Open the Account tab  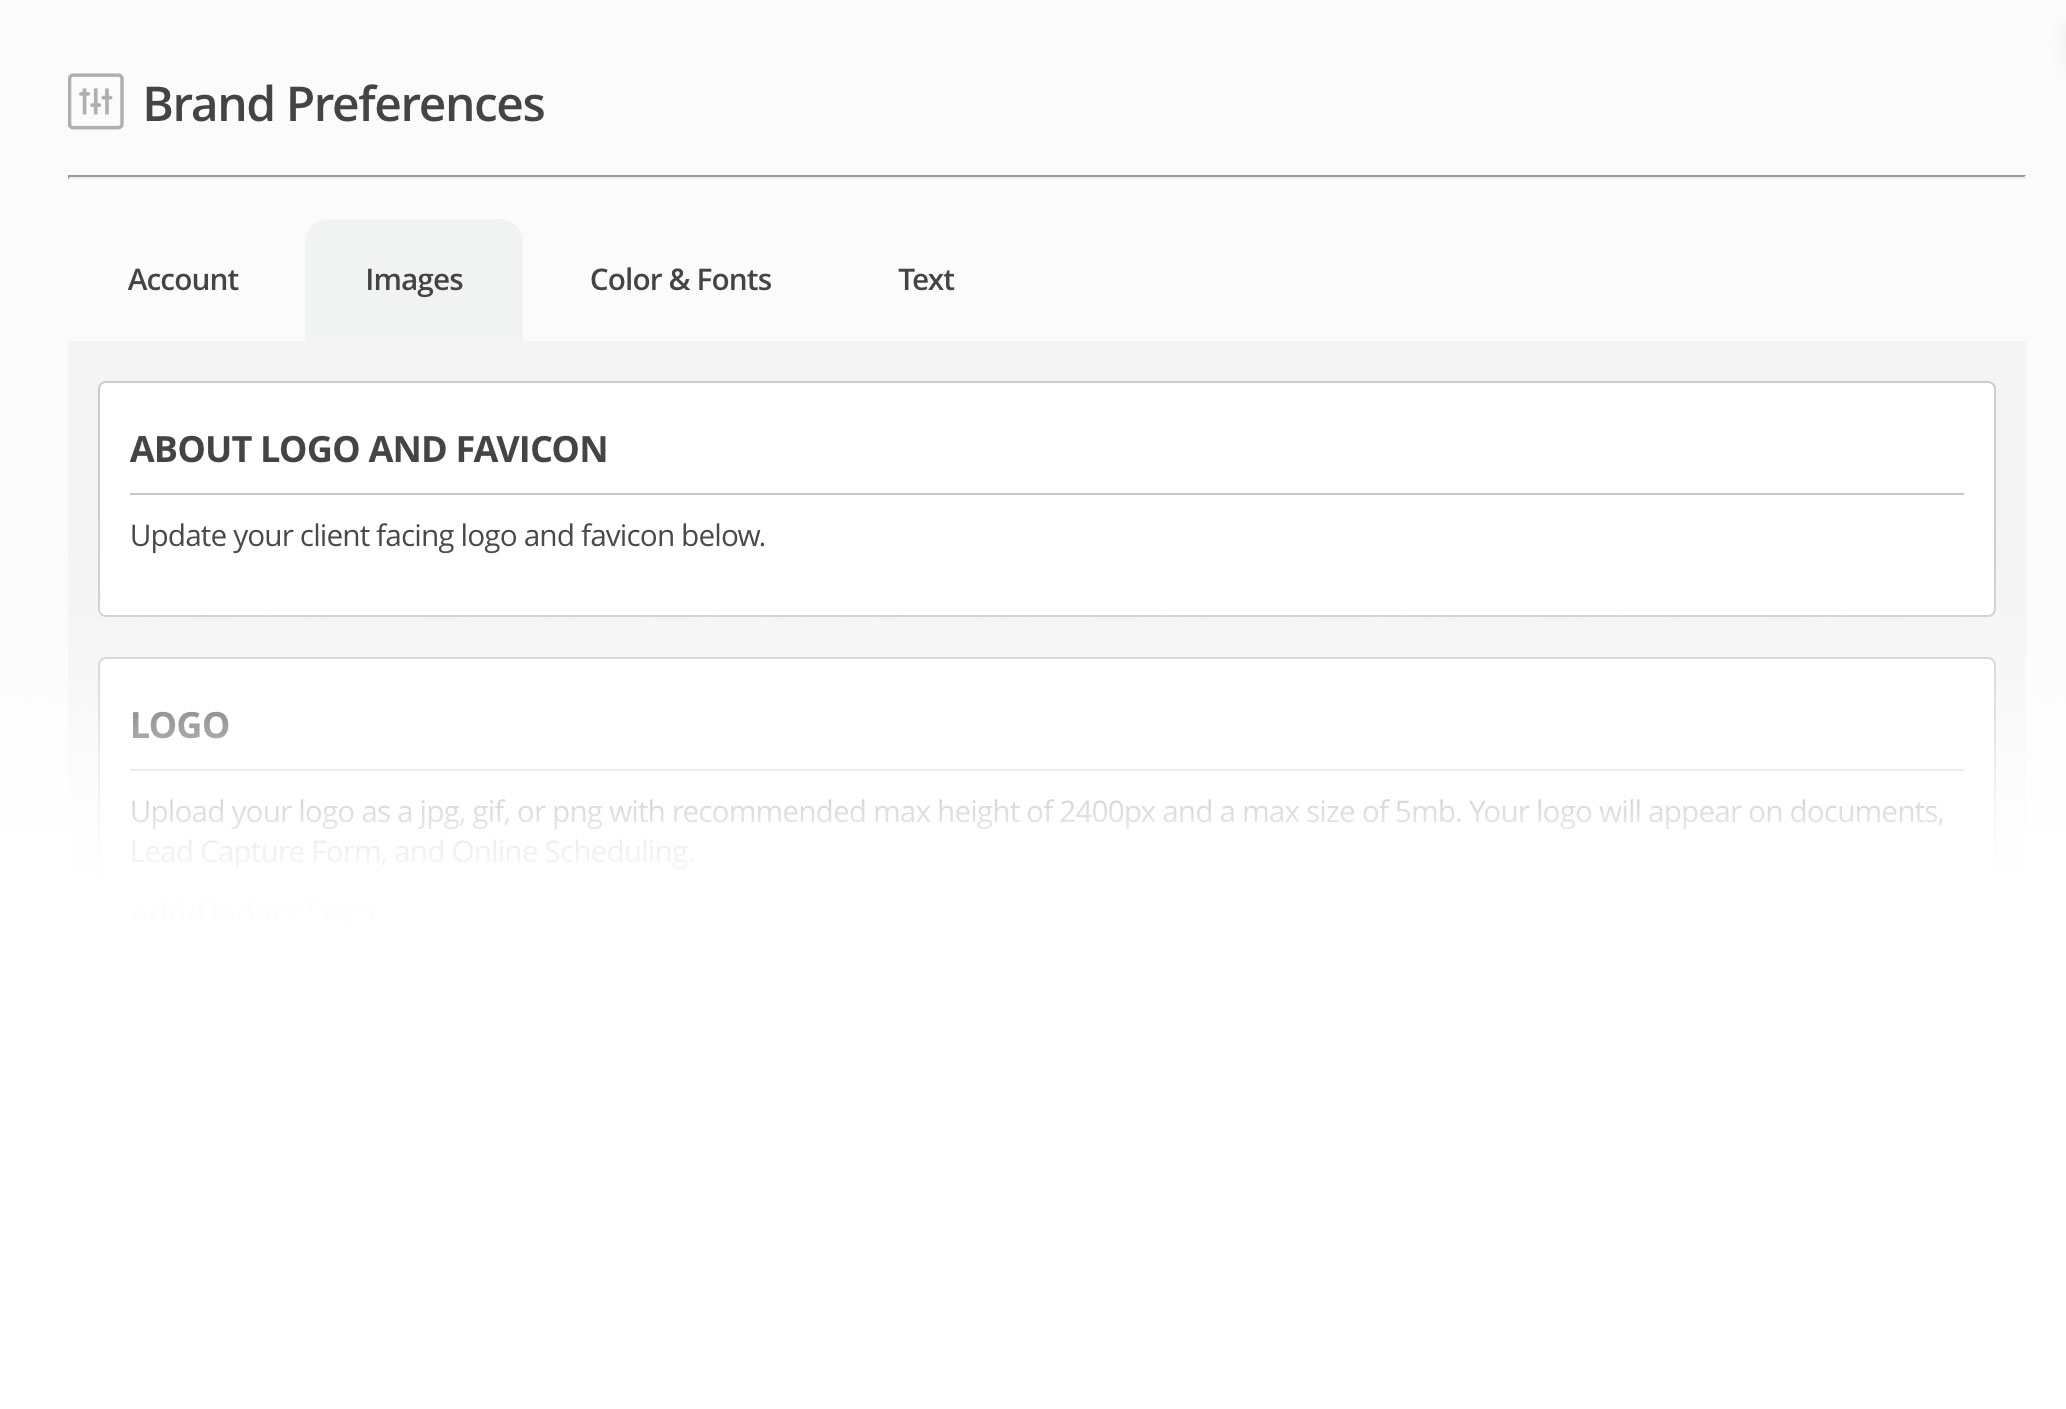point(183,280)
